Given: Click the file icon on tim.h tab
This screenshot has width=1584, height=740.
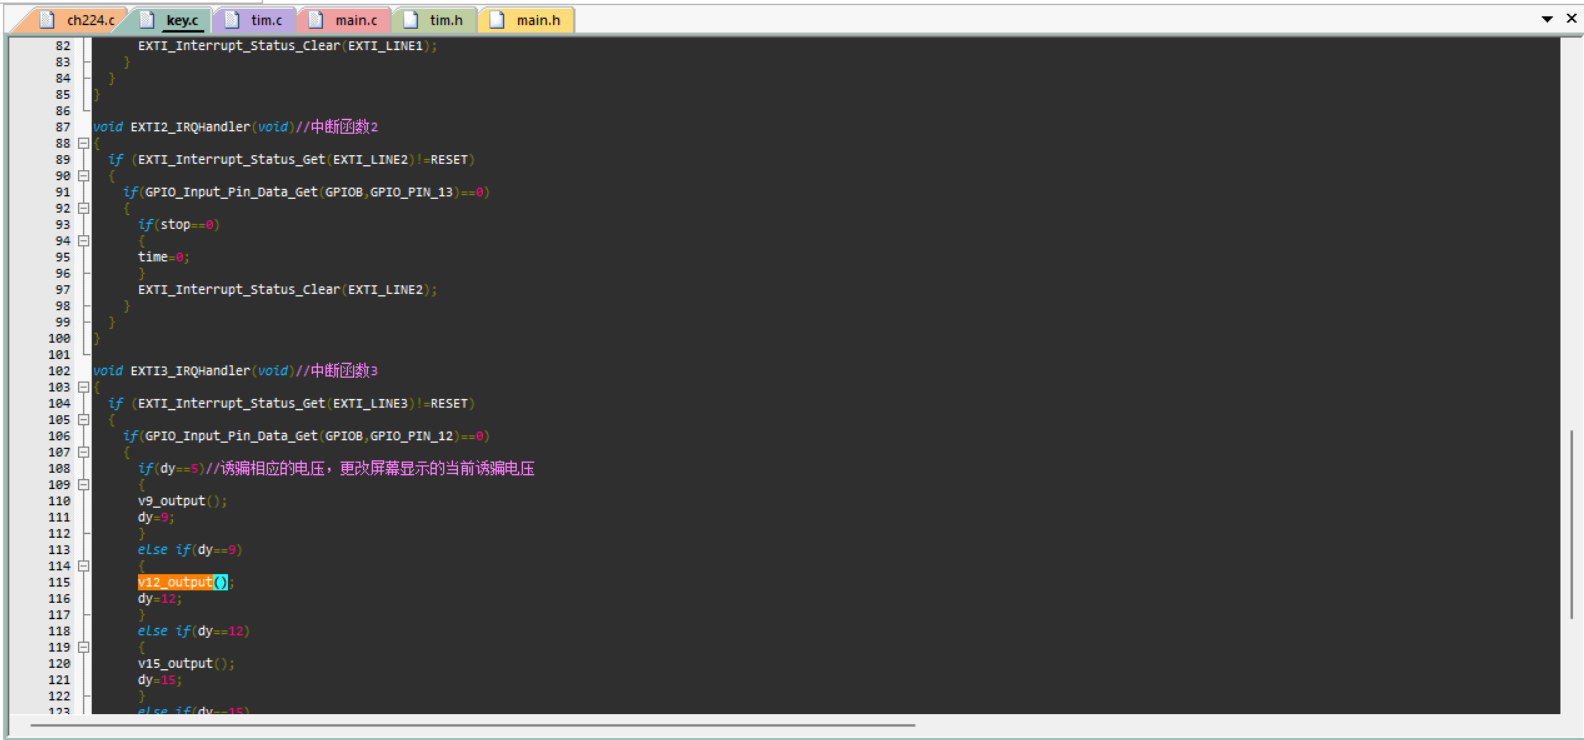Looking at the screenshot, I should tap(411, 20).
